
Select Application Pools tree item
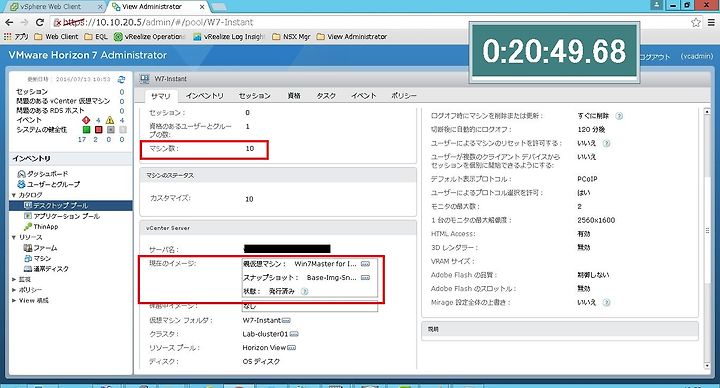pos(62,216)
